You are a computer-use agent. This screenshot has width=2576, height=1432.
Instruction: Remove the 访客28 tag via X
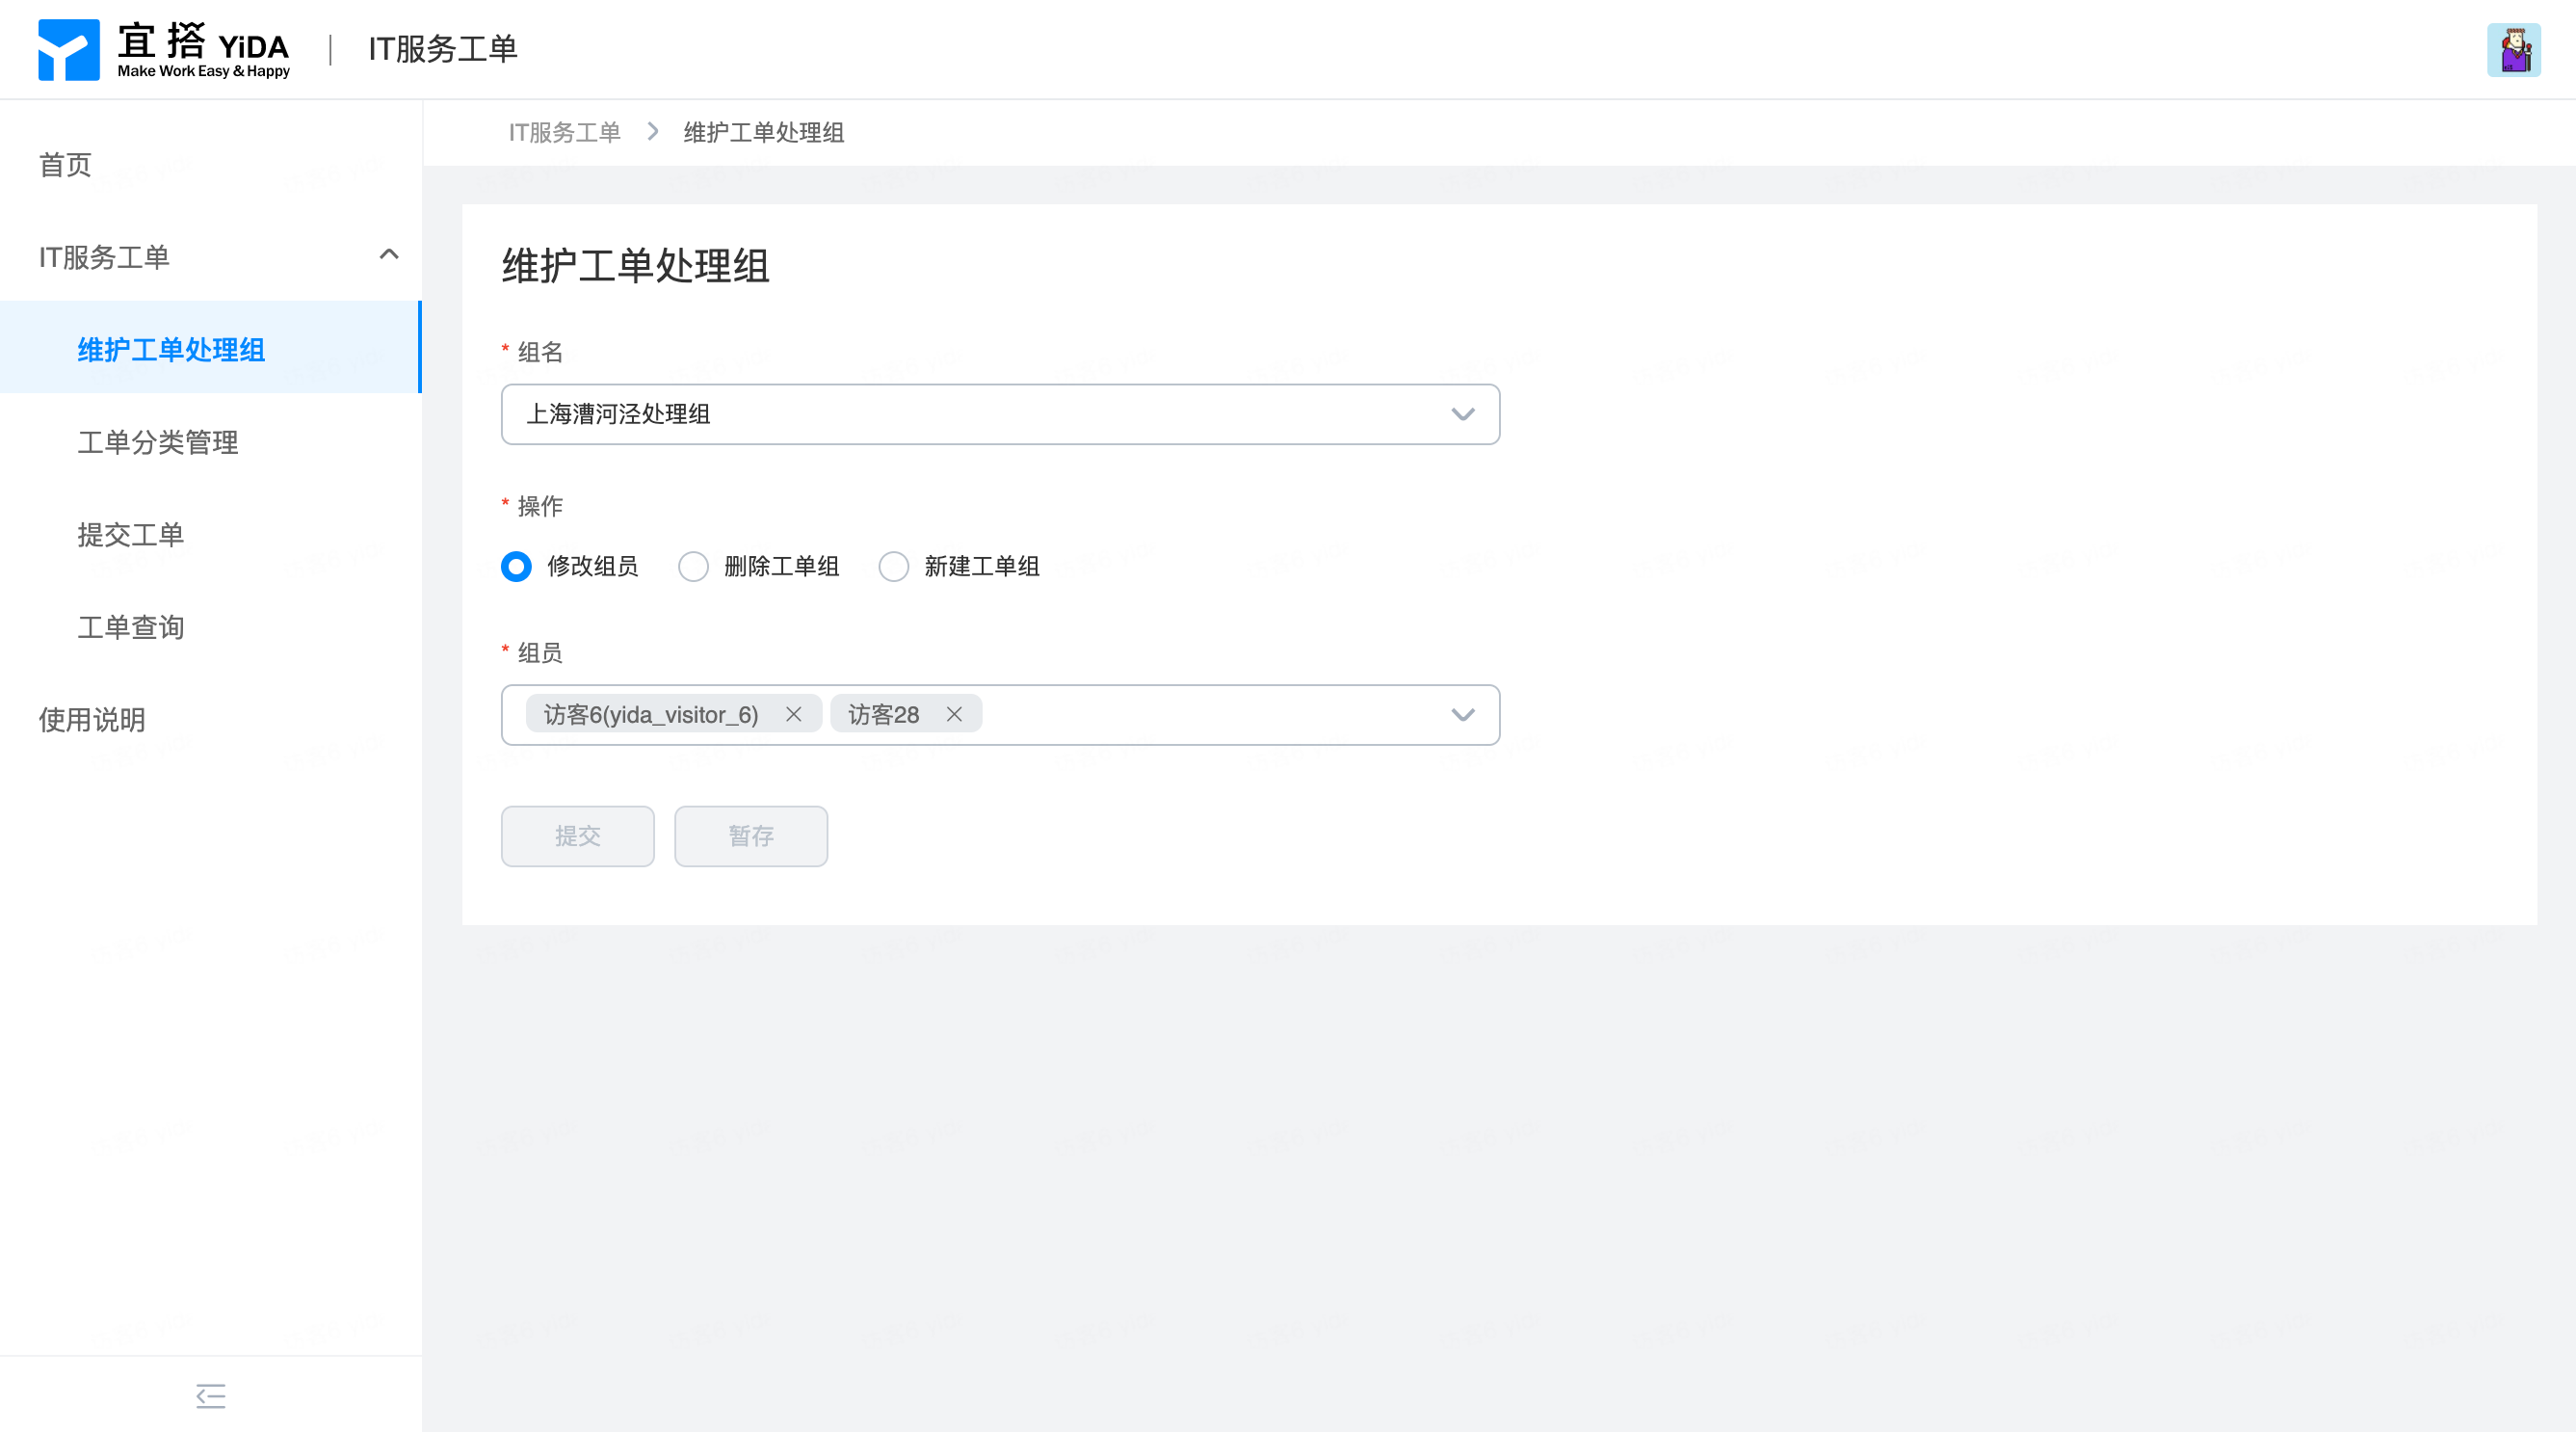[x=954, y=714]
